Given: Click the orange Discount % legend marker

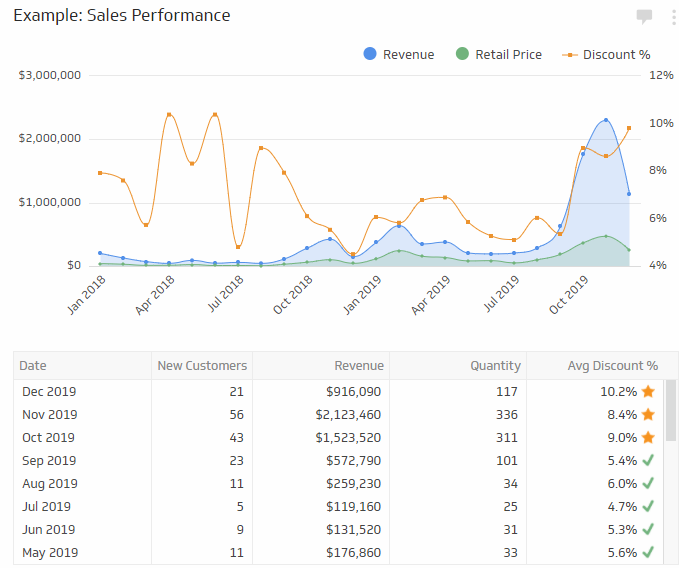Looking at the screenshot, I should (x=570, y=55).
